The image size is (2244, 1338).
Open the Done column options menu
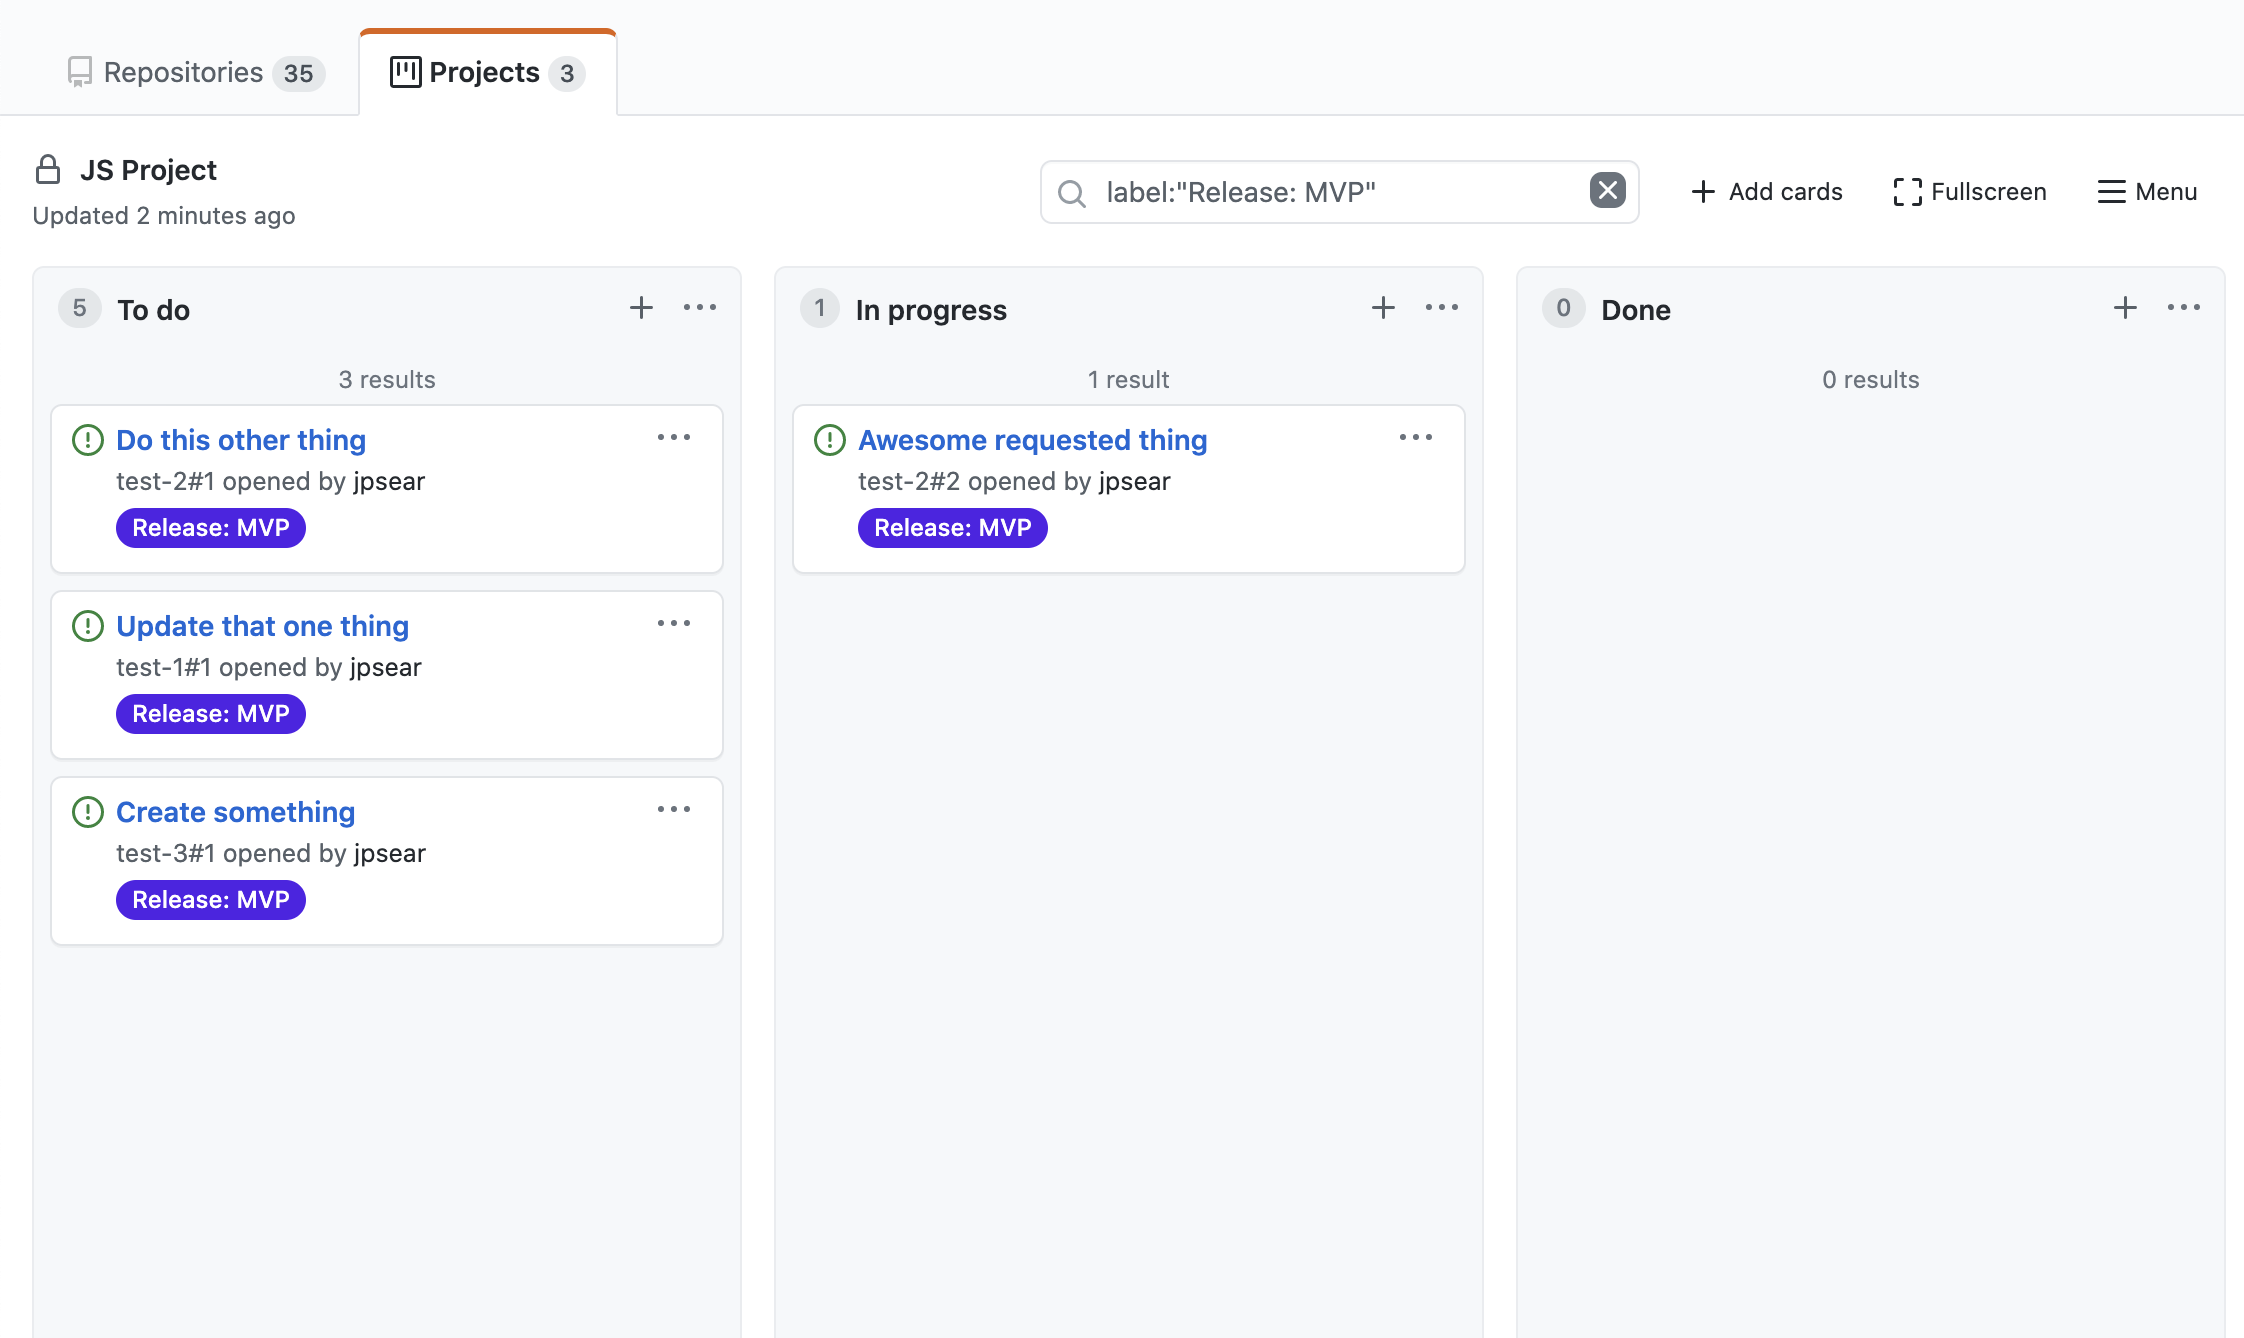click(x=2184, y=308)
